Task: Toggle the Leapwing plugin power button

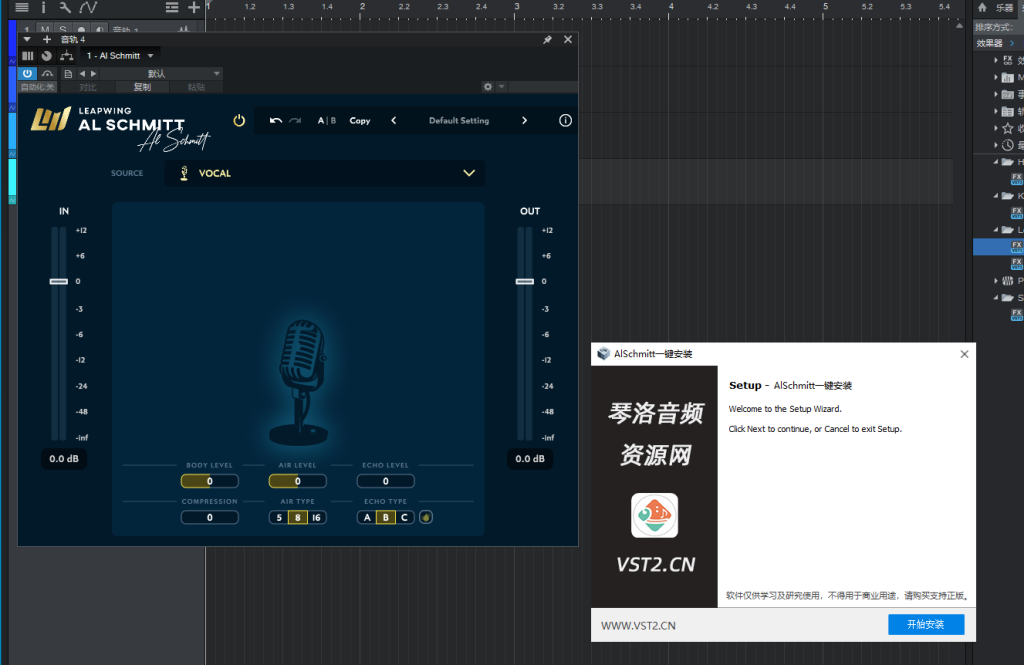Action: pos(239,121)
